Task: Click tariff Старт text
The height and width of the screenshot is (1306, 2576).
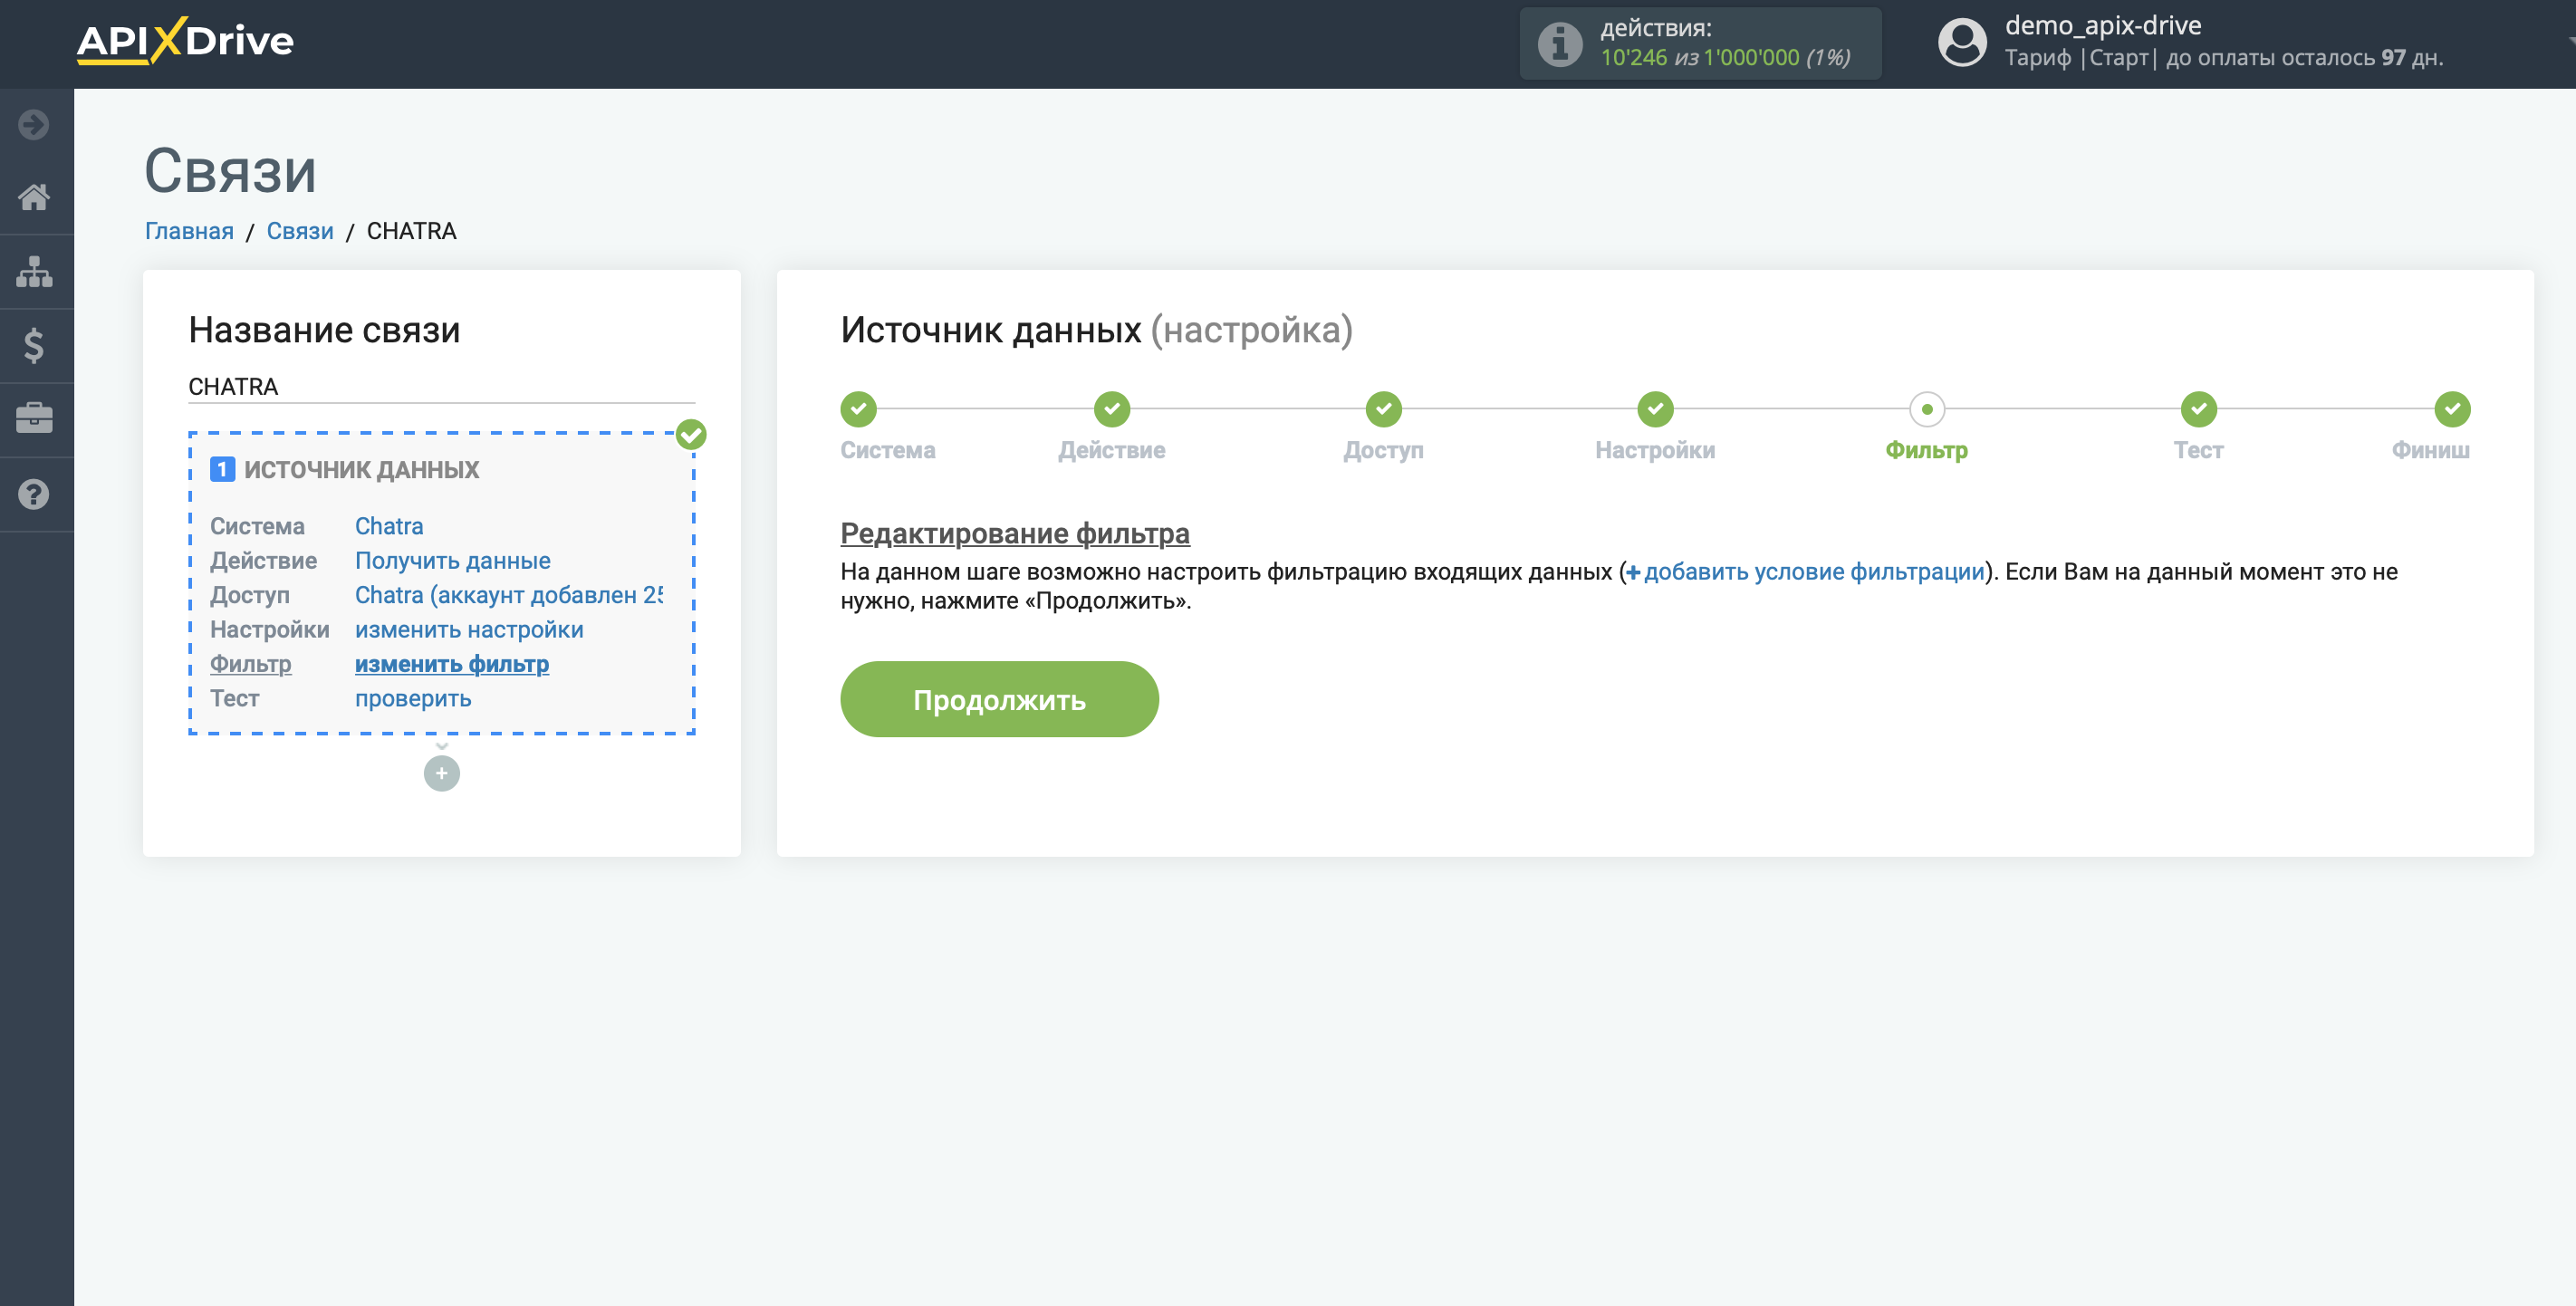Action: (2118, 58)
